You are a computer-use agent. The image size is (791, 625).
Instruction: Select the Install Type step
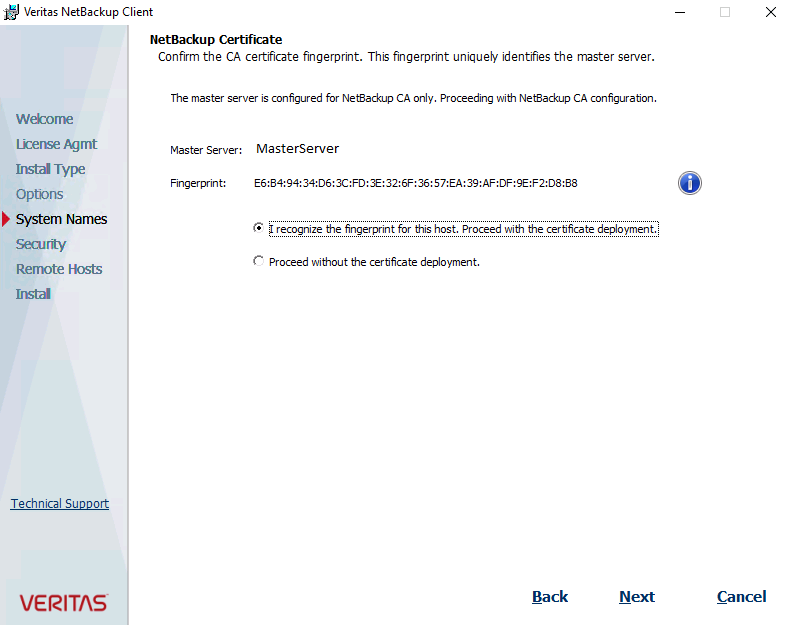pos(50,169)
